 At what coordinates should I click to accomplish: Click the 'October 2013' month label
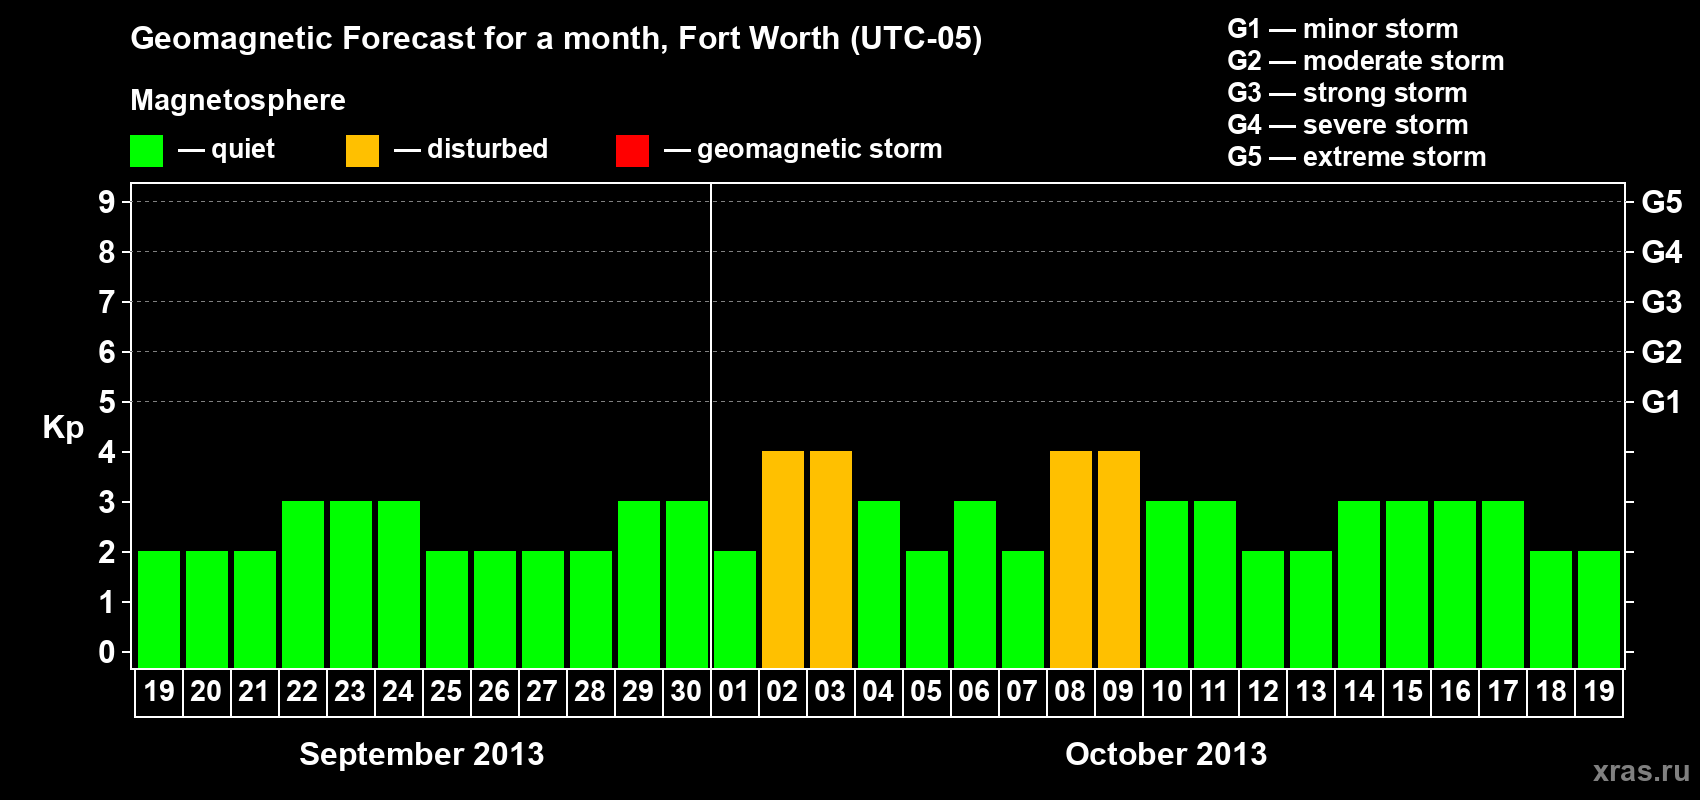1166,754
